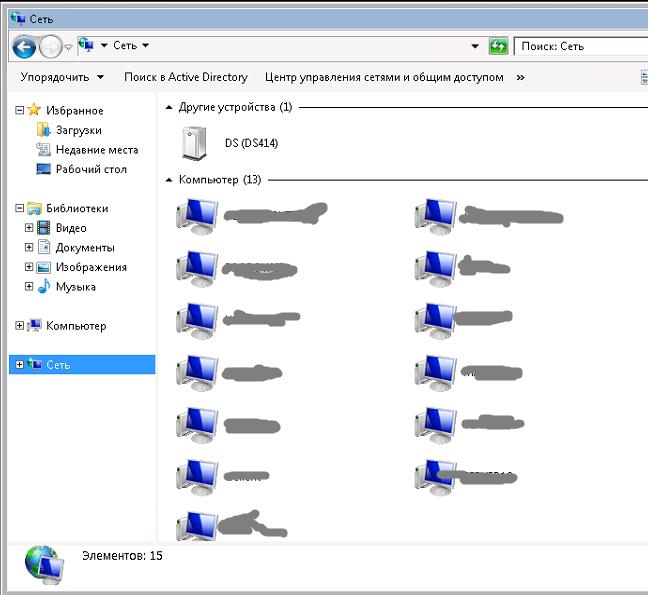The width and height of the screenshot is (648, 595).
Task: Select Сеть in the navigation tree
Action: pyautogui.click(x=57, y=365)
